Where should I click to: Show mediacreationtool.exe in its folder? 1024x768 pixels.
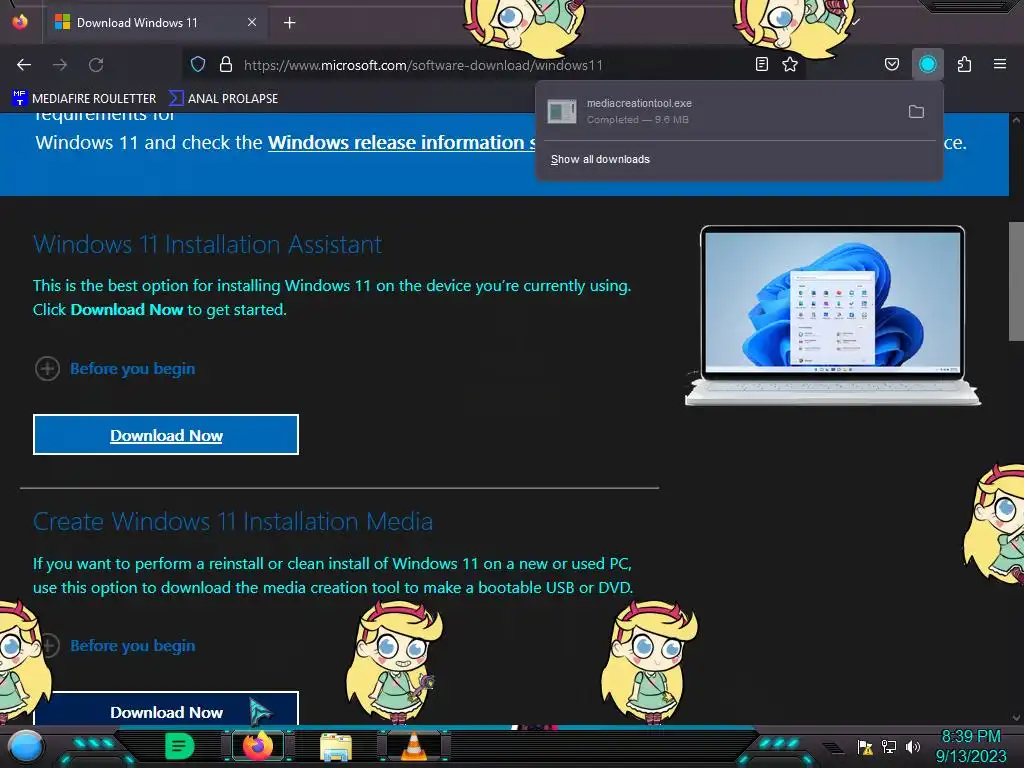[916, 112]
